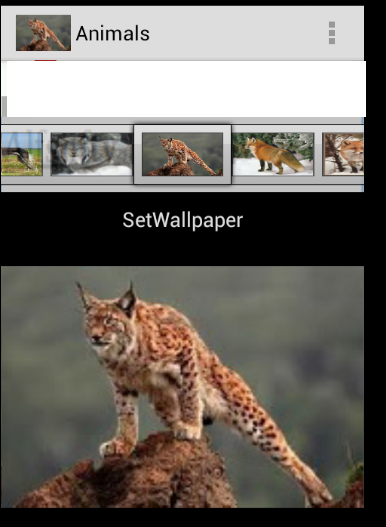Click the large lynx preview image
This screenshot has width=386, height=527.
(x=182, y=387)
